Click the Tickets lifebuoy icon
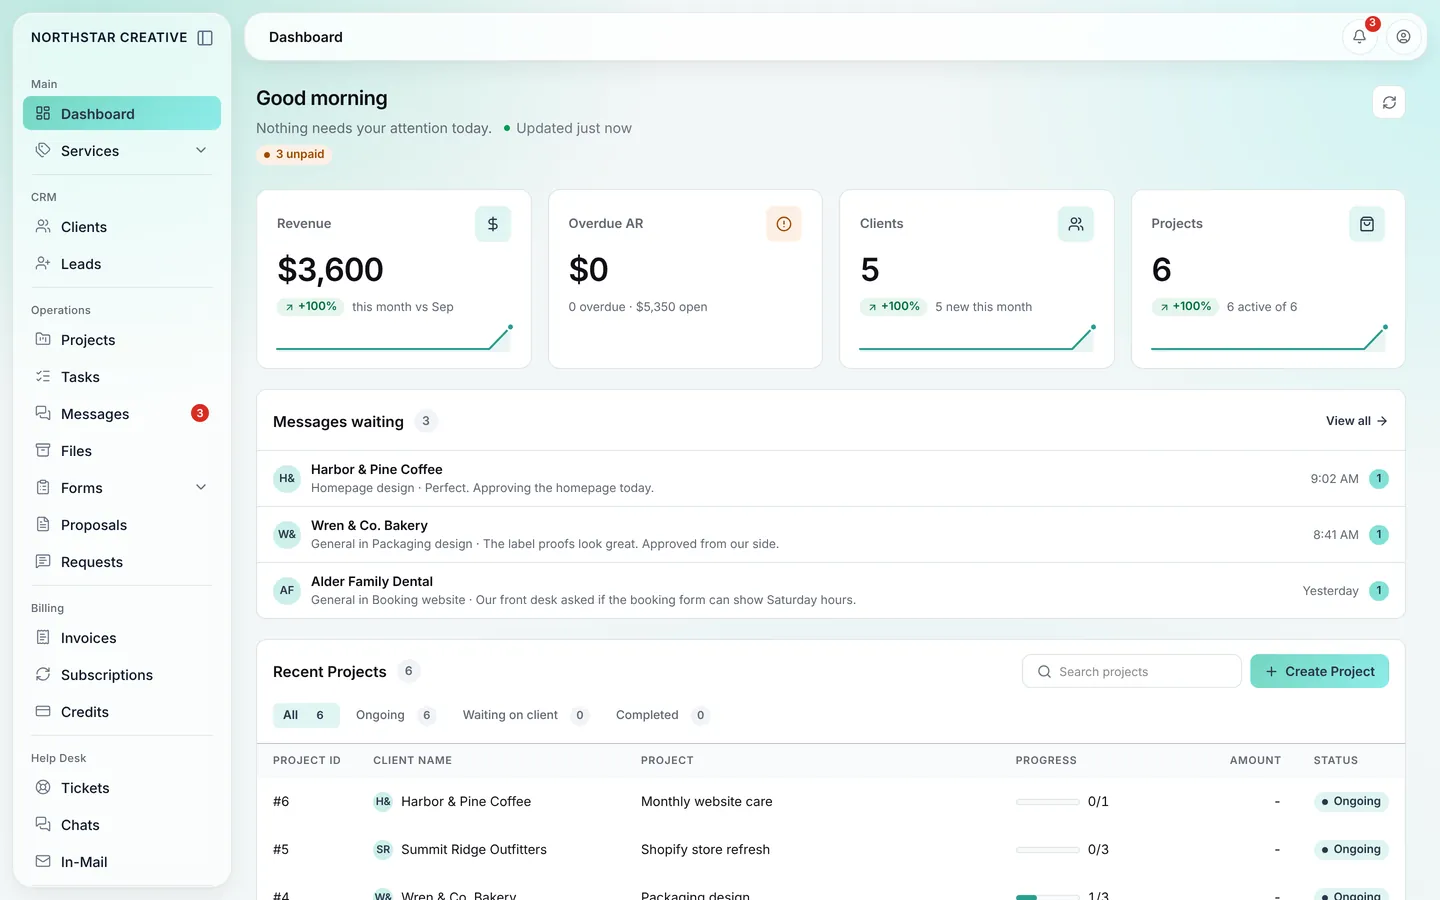The width and height of the screenshot is (1440, 900). click(x=43, y=787)
